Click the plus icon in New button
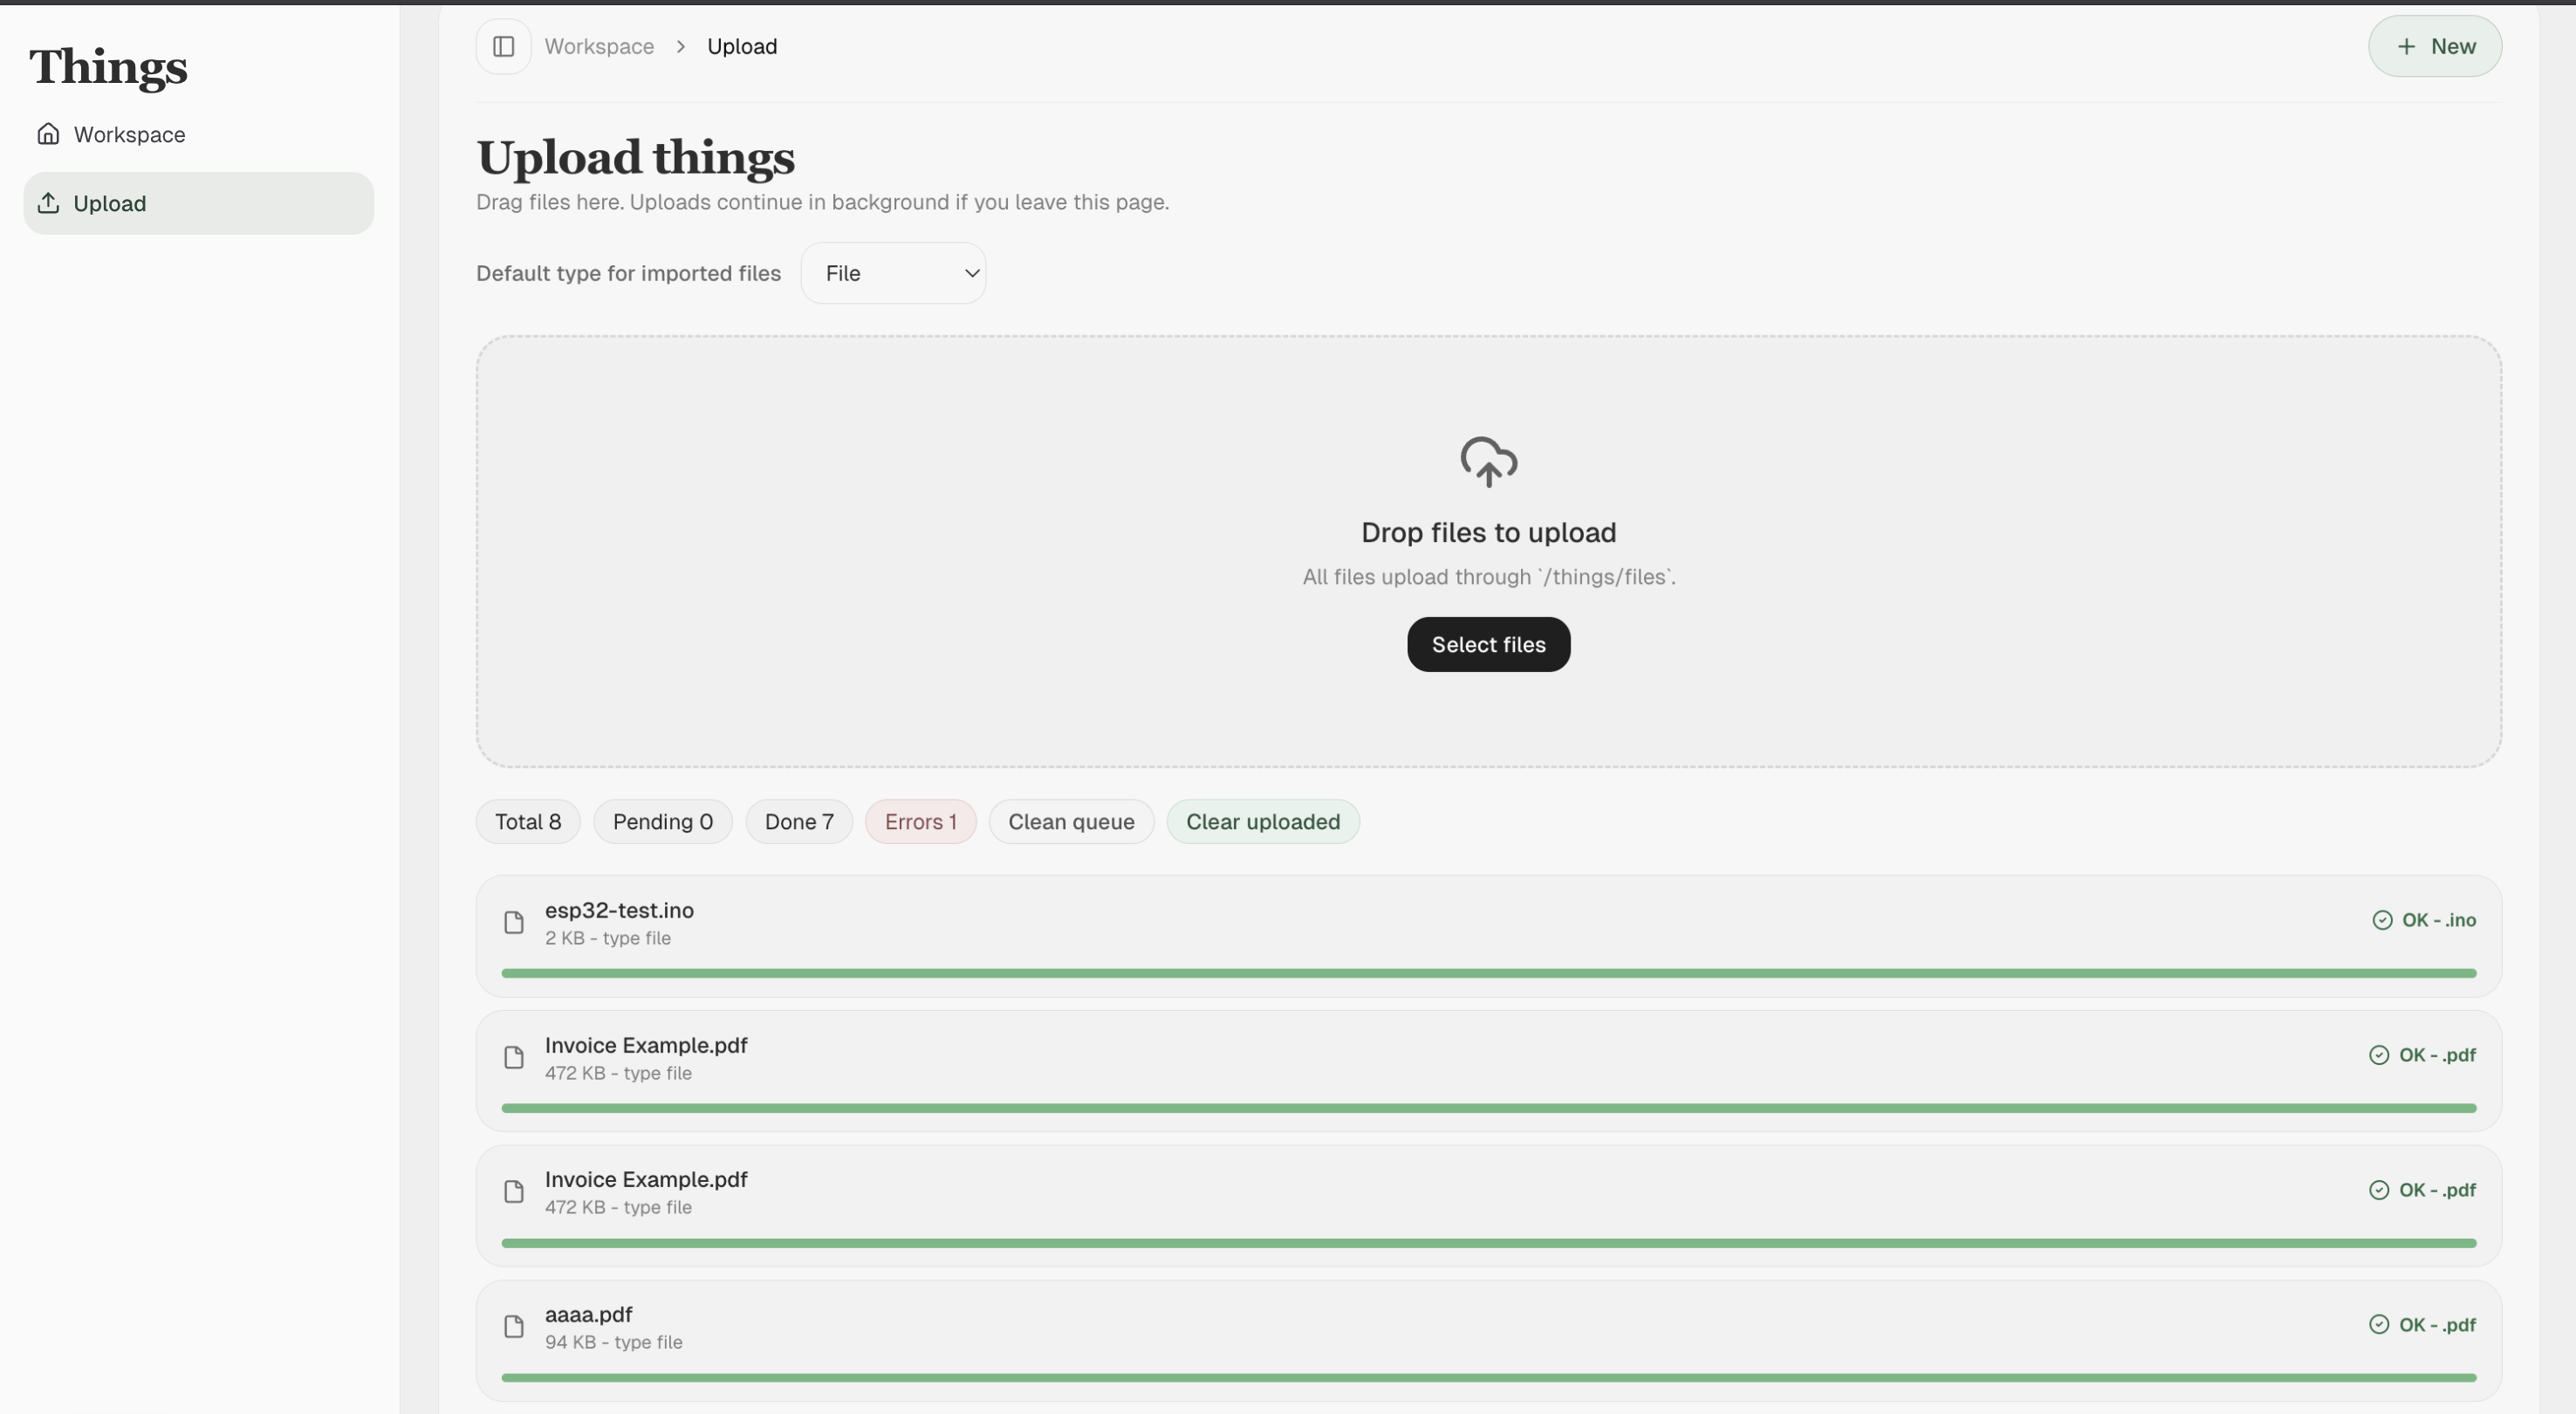The width and height of the screenshot is (2576, 1414). (2406, 46)
